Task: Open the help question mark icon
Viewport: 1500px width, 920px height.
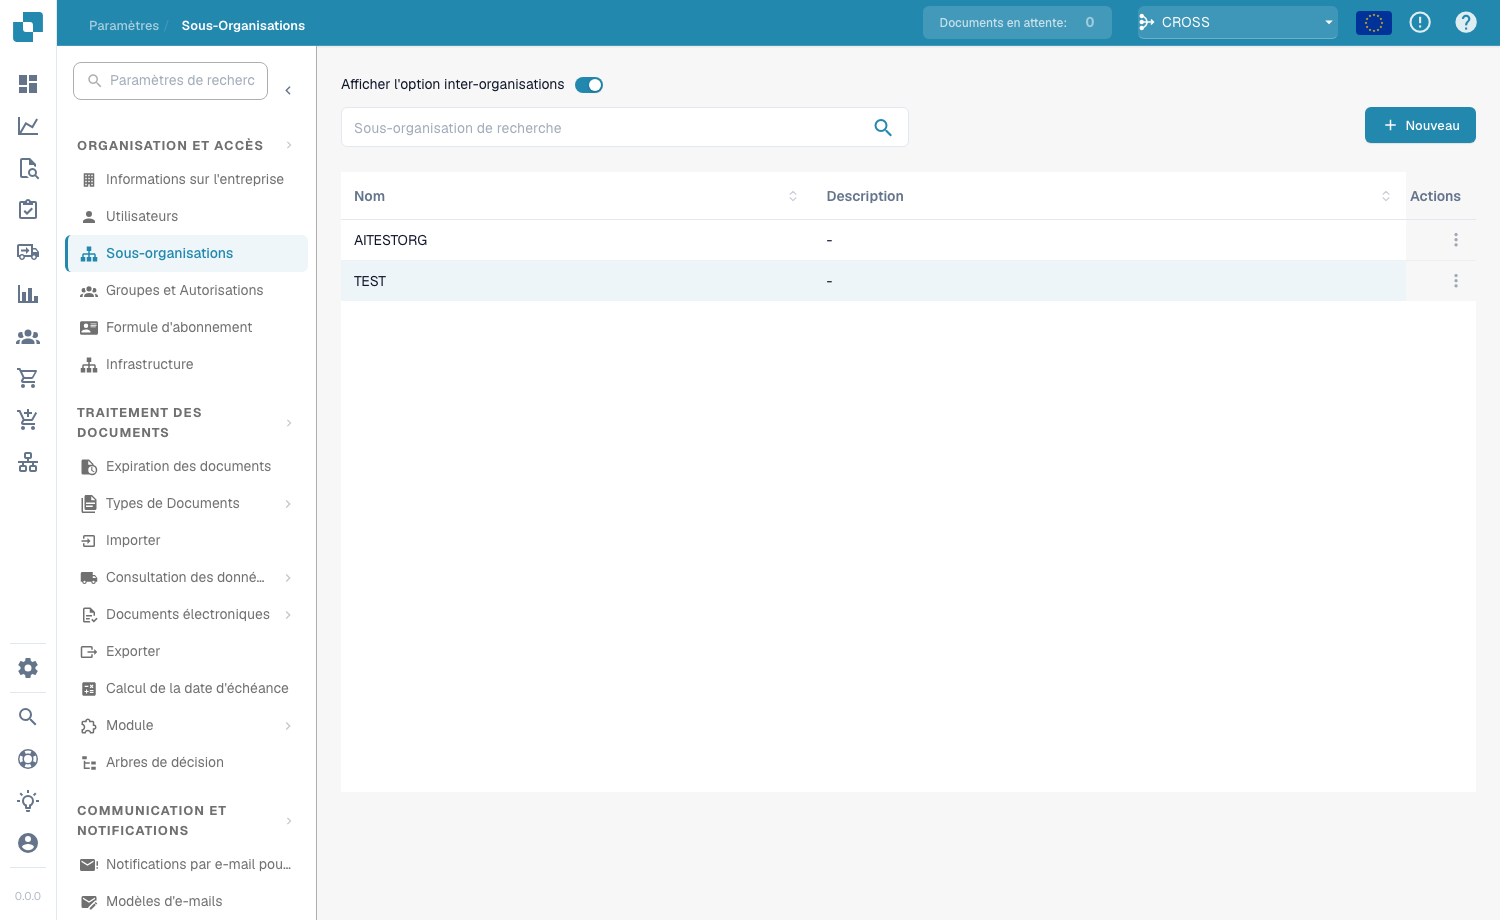Action: (x=1466, y=22)
